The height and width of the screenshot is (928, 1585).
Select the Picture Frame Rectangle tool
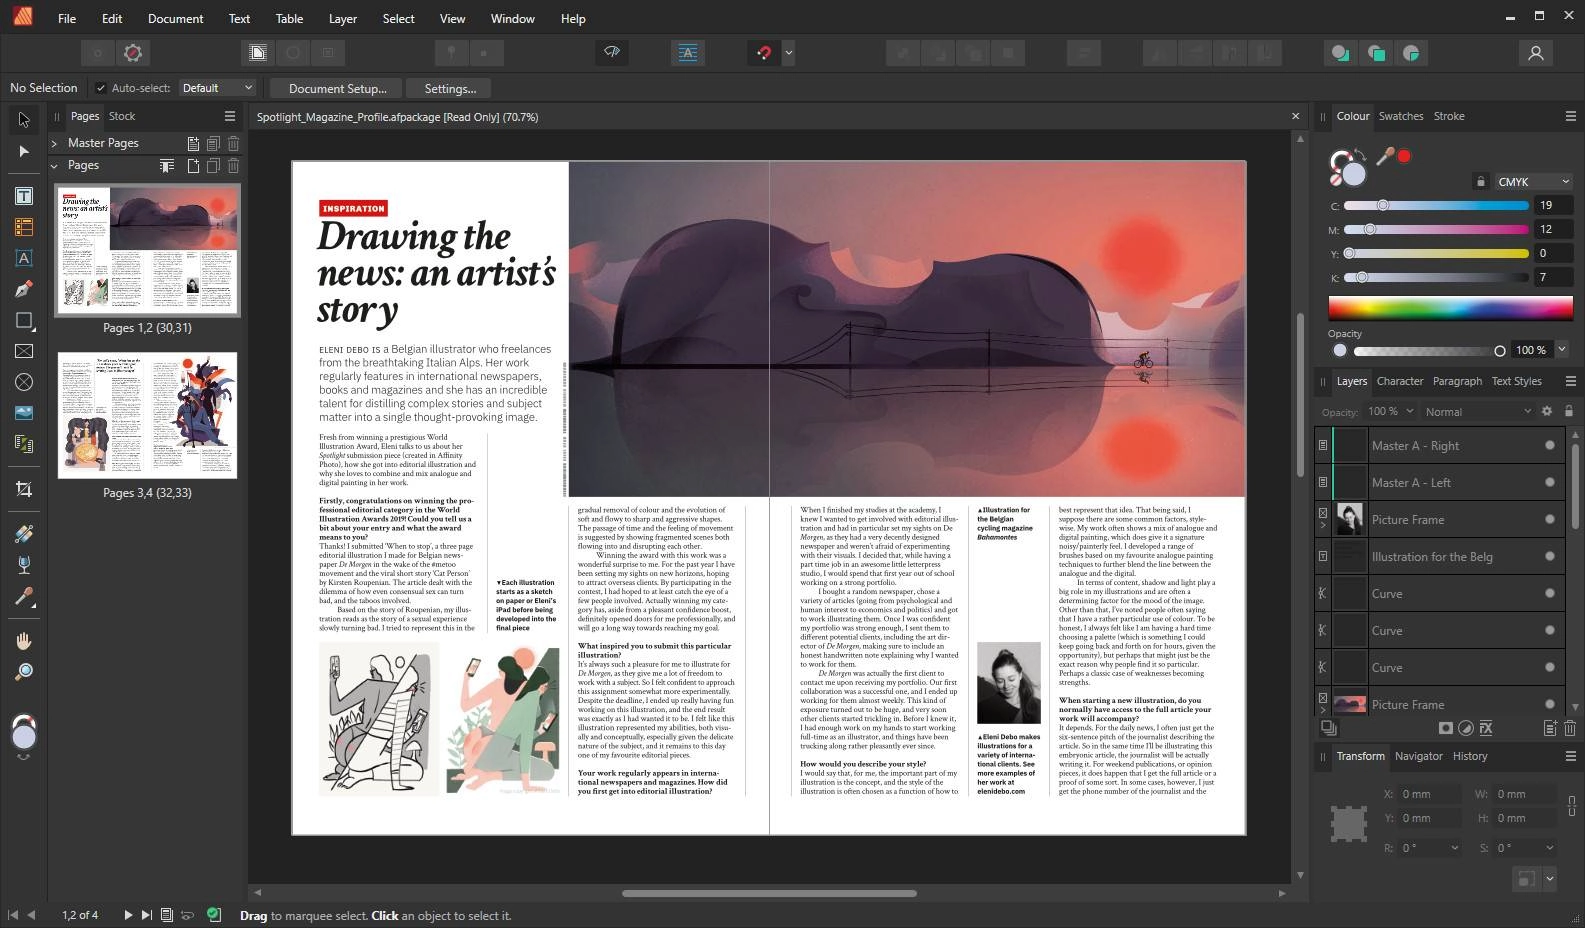(24, 351)
